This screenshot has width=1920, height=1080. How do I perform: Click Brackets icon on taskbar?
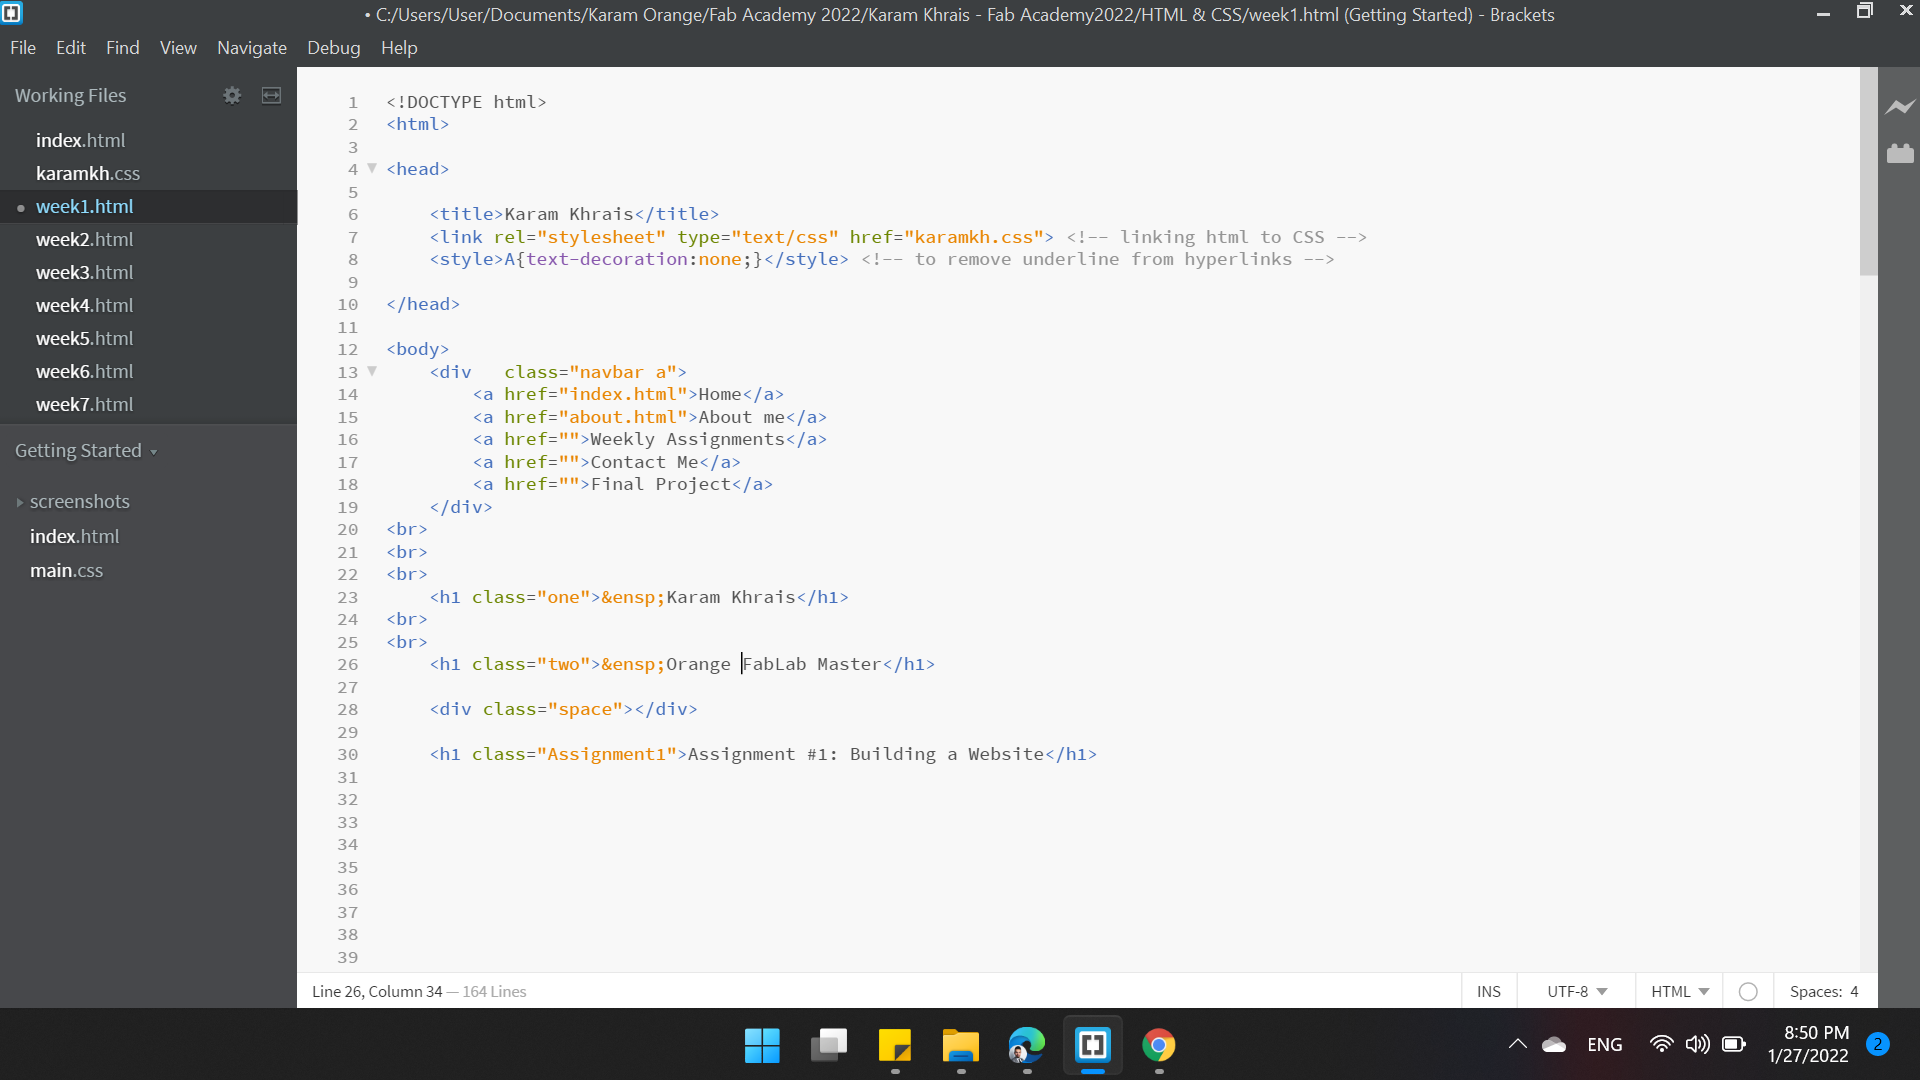click(x=1092, y=1045)
